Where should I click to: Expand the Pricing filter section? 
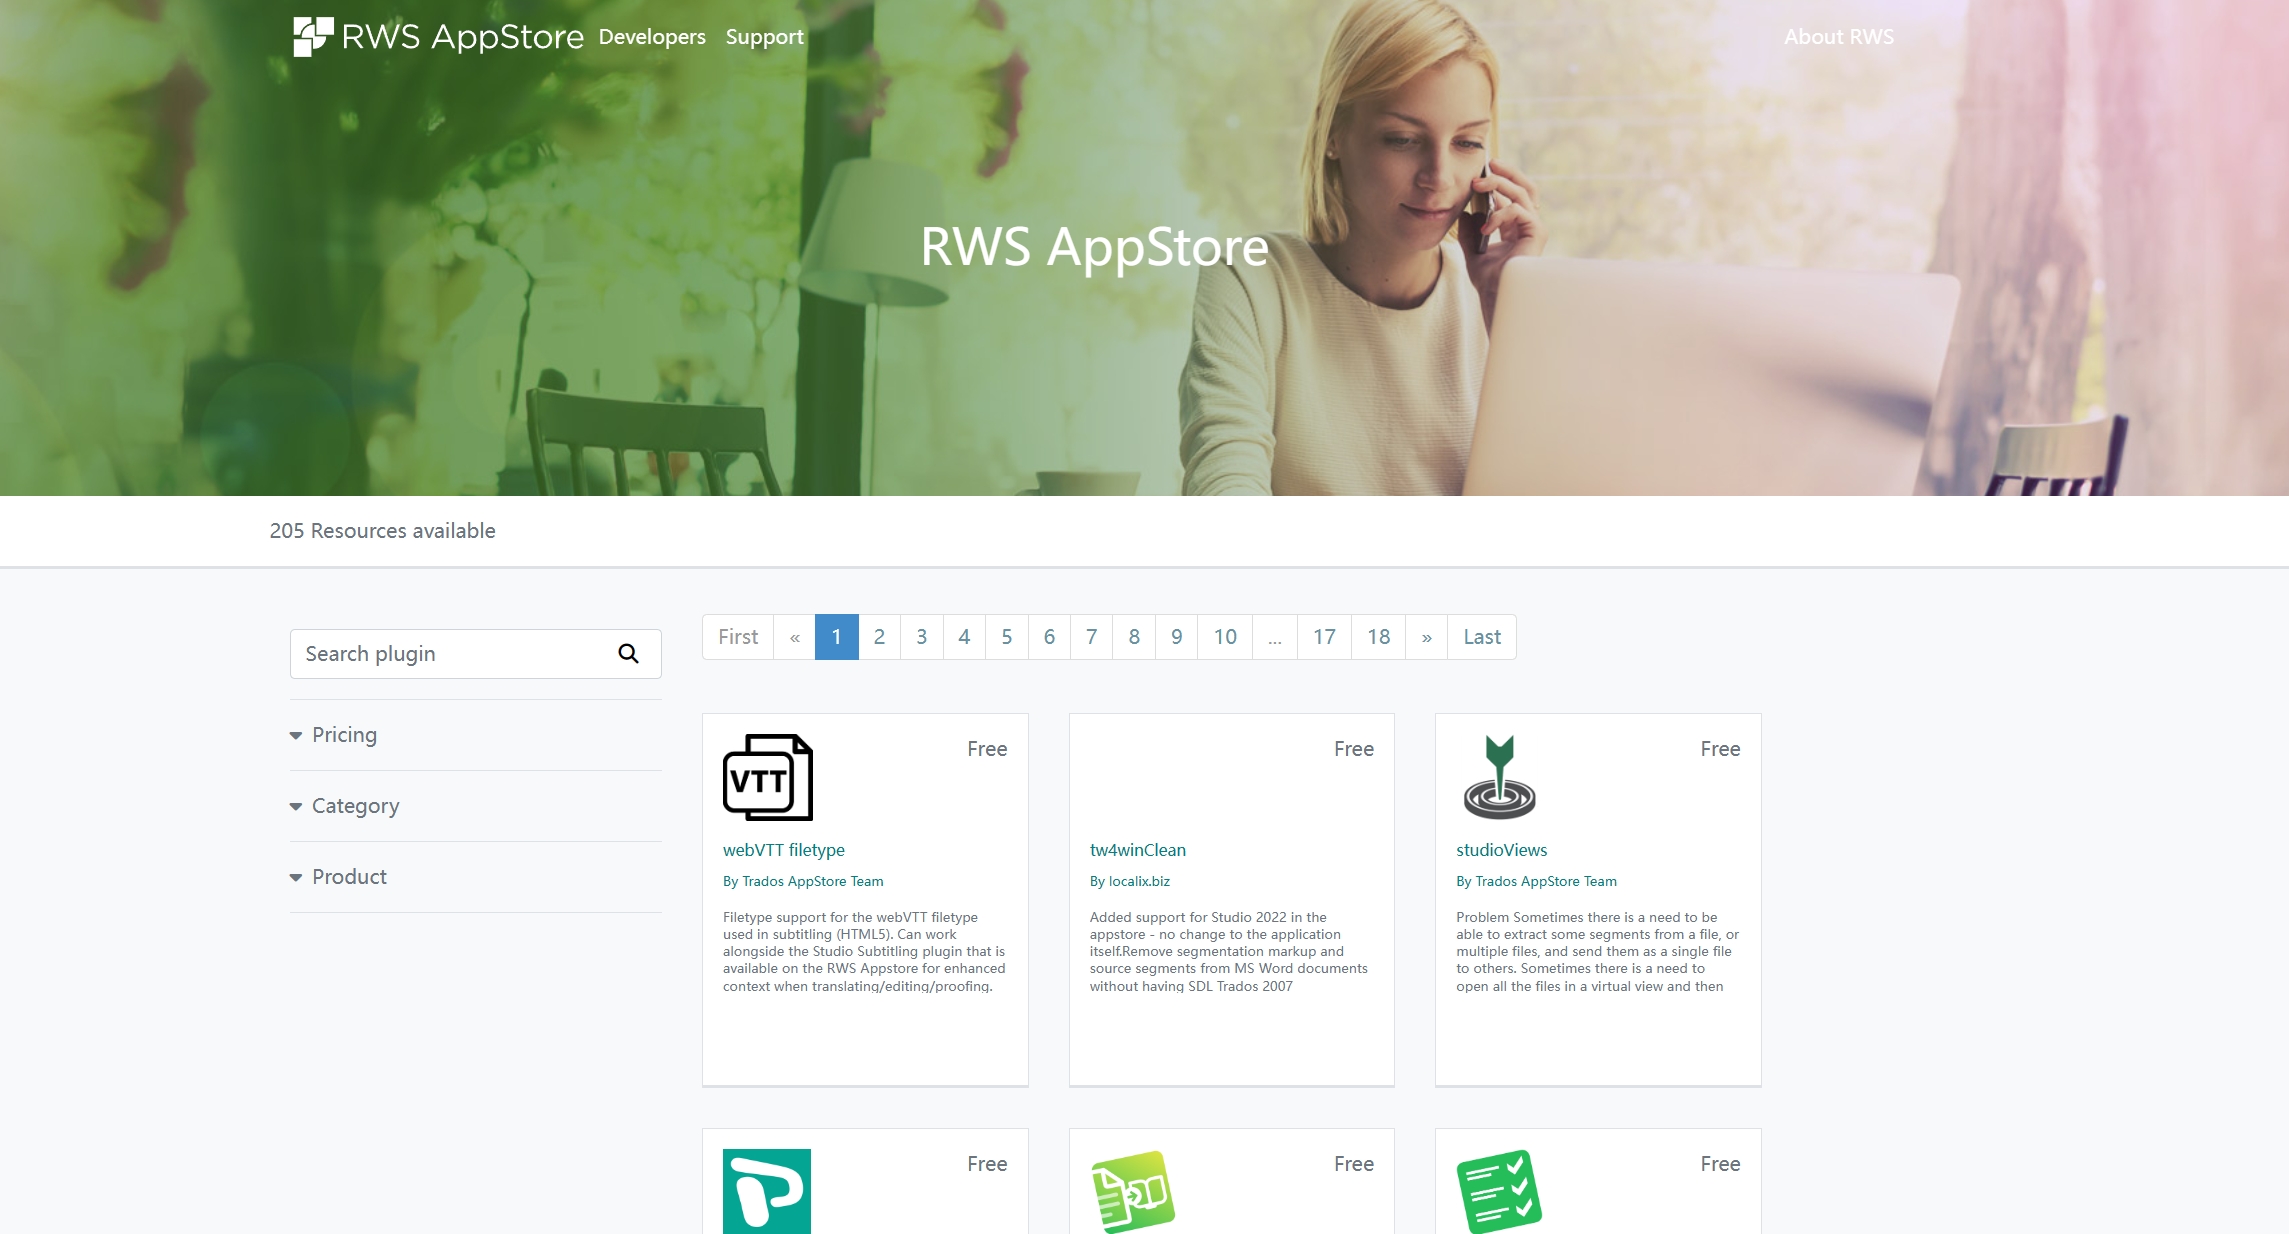tap(344, 734)
